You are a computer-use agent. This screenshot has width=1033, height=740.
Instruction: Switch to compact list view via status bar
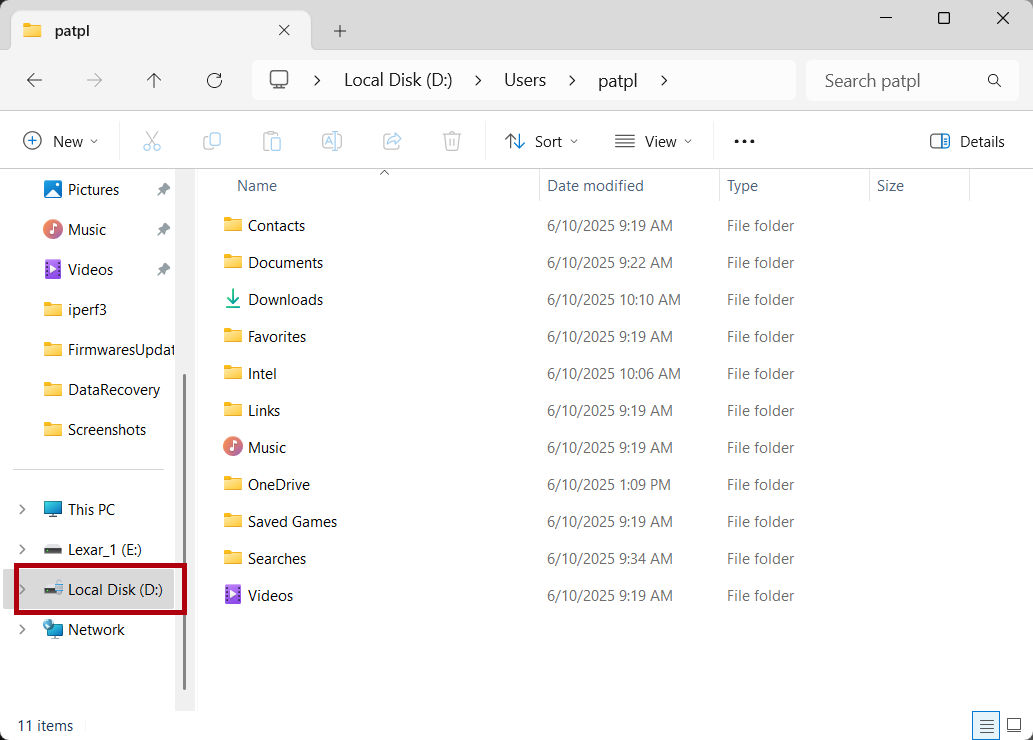[986, 725]
